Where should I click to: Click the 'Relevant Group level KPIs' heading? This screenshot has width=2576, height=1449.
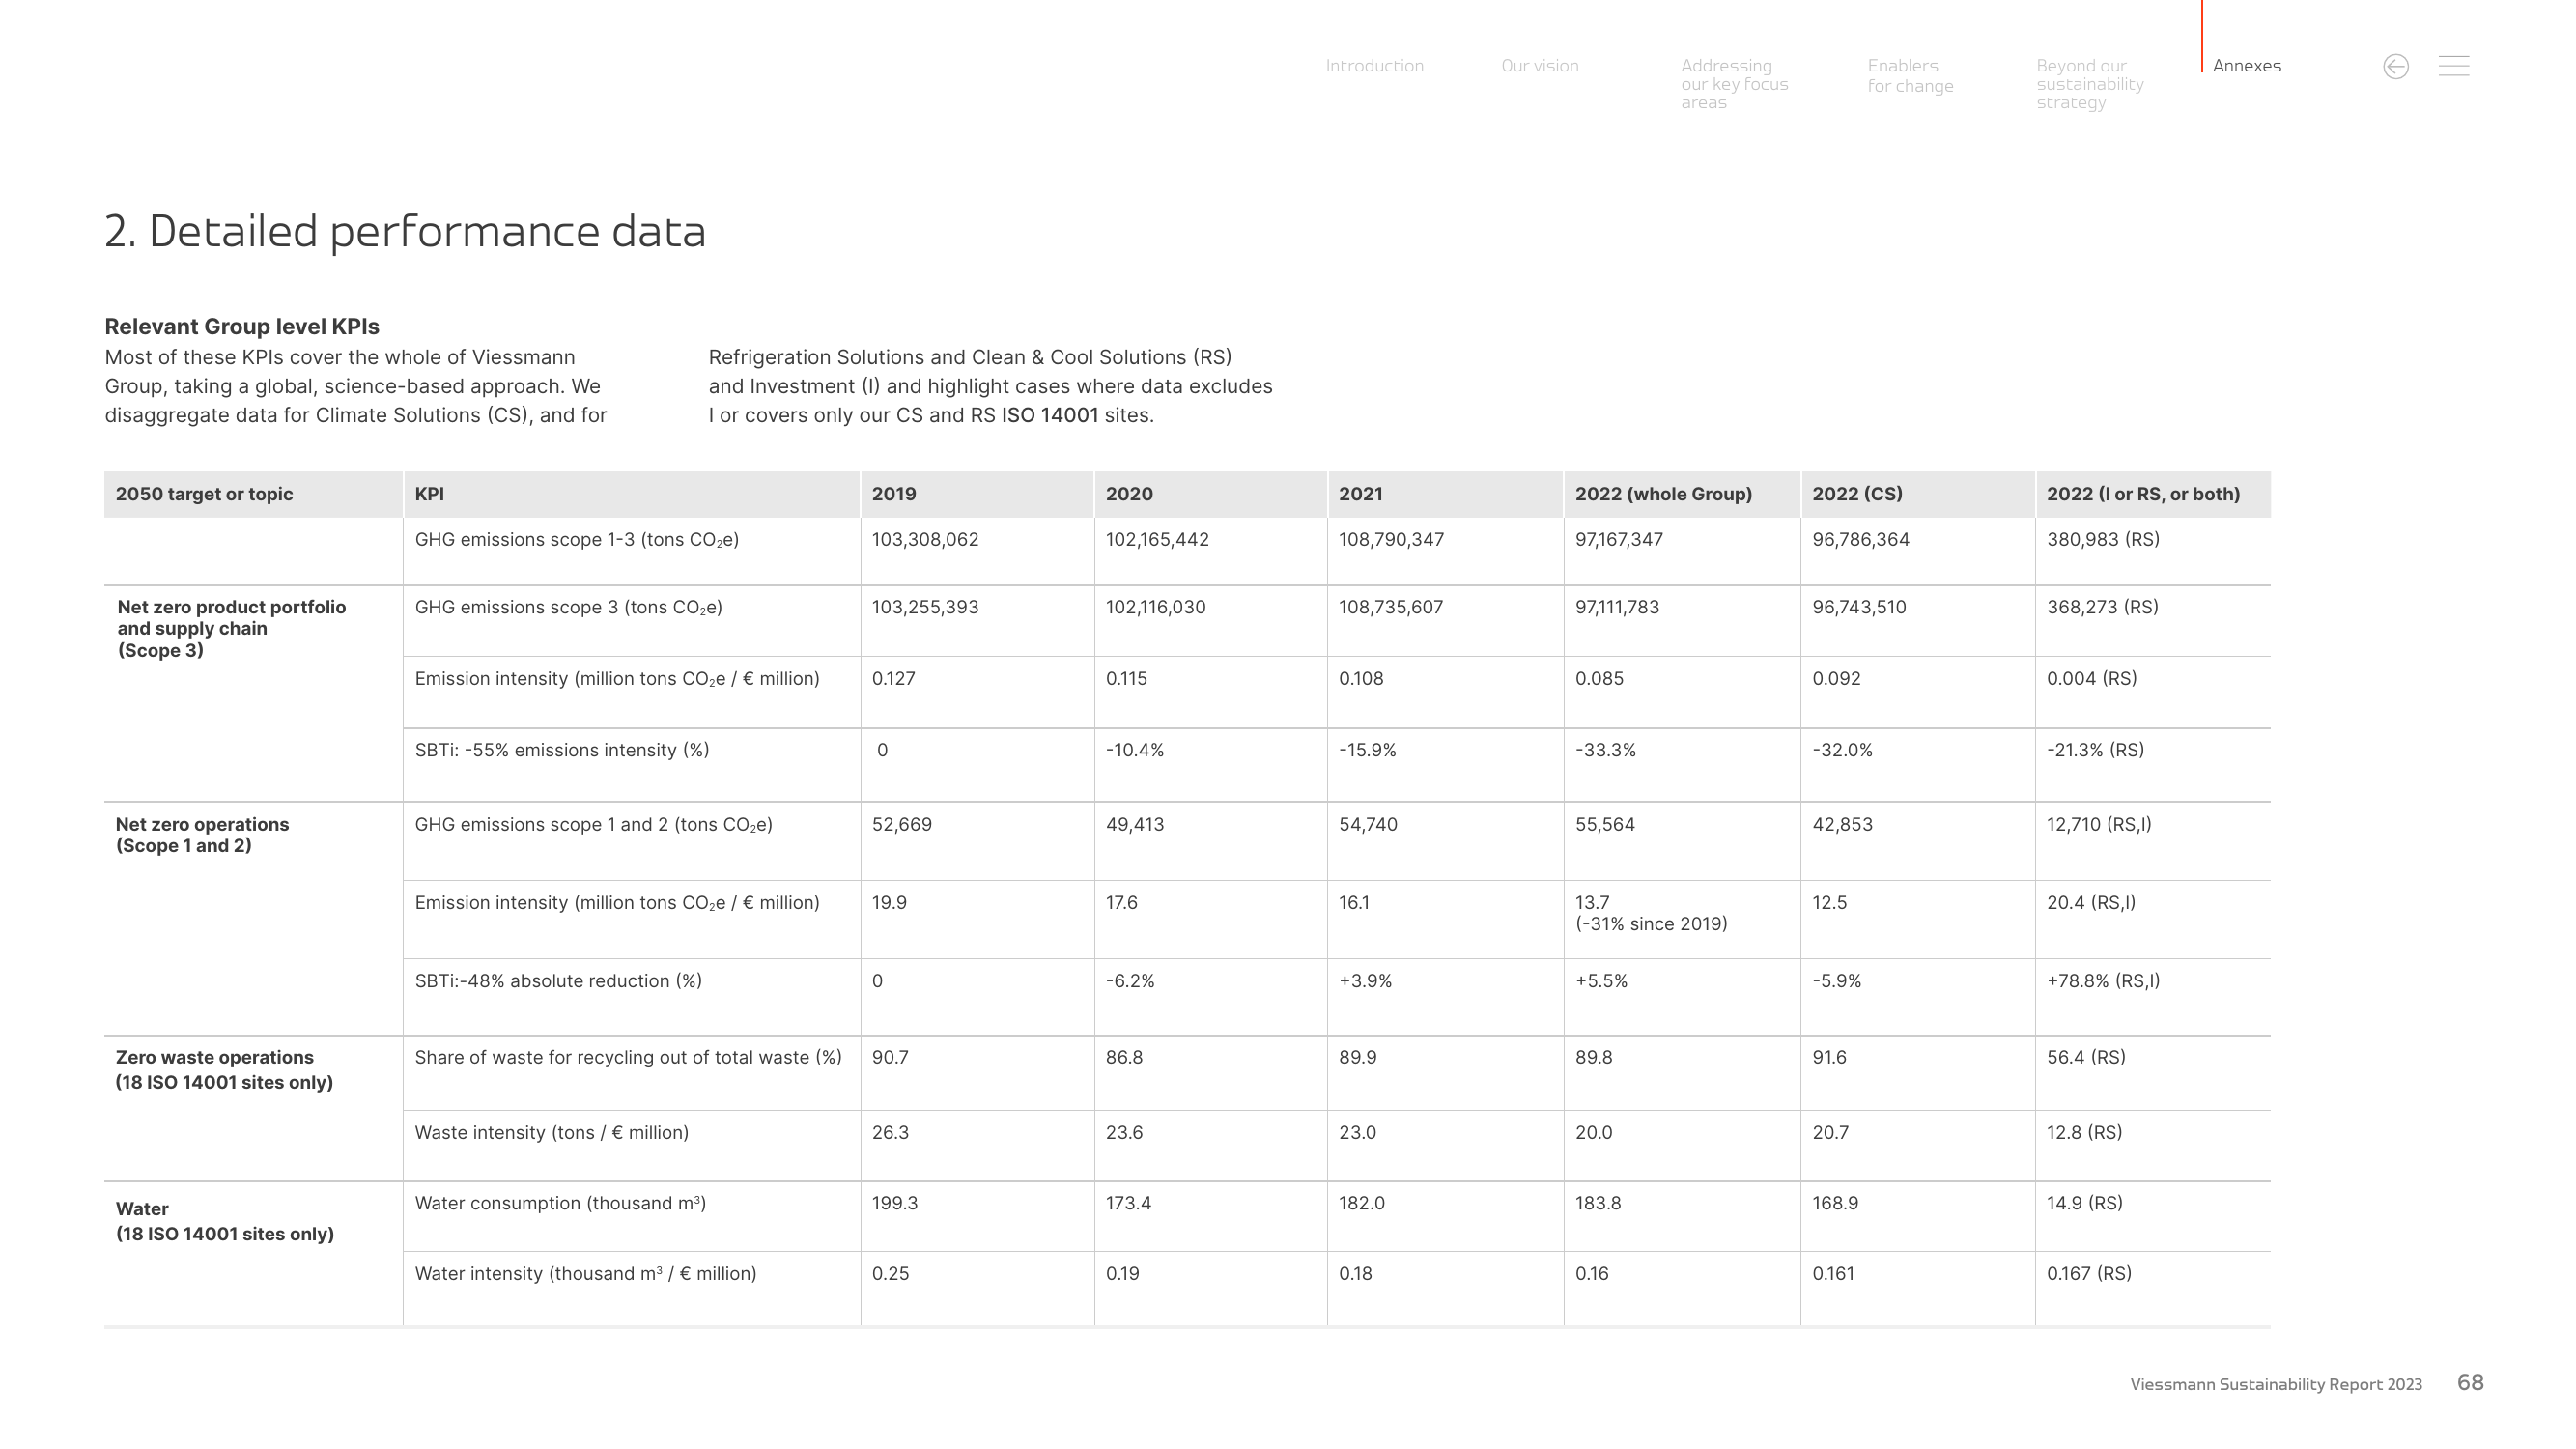(242, 327)
